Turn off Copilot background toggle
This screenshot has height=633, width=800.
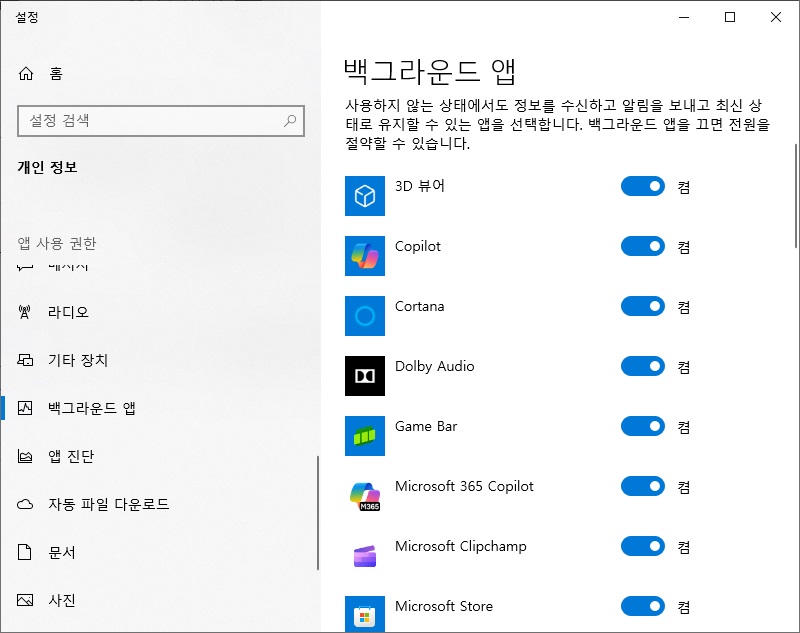point(643,246)
